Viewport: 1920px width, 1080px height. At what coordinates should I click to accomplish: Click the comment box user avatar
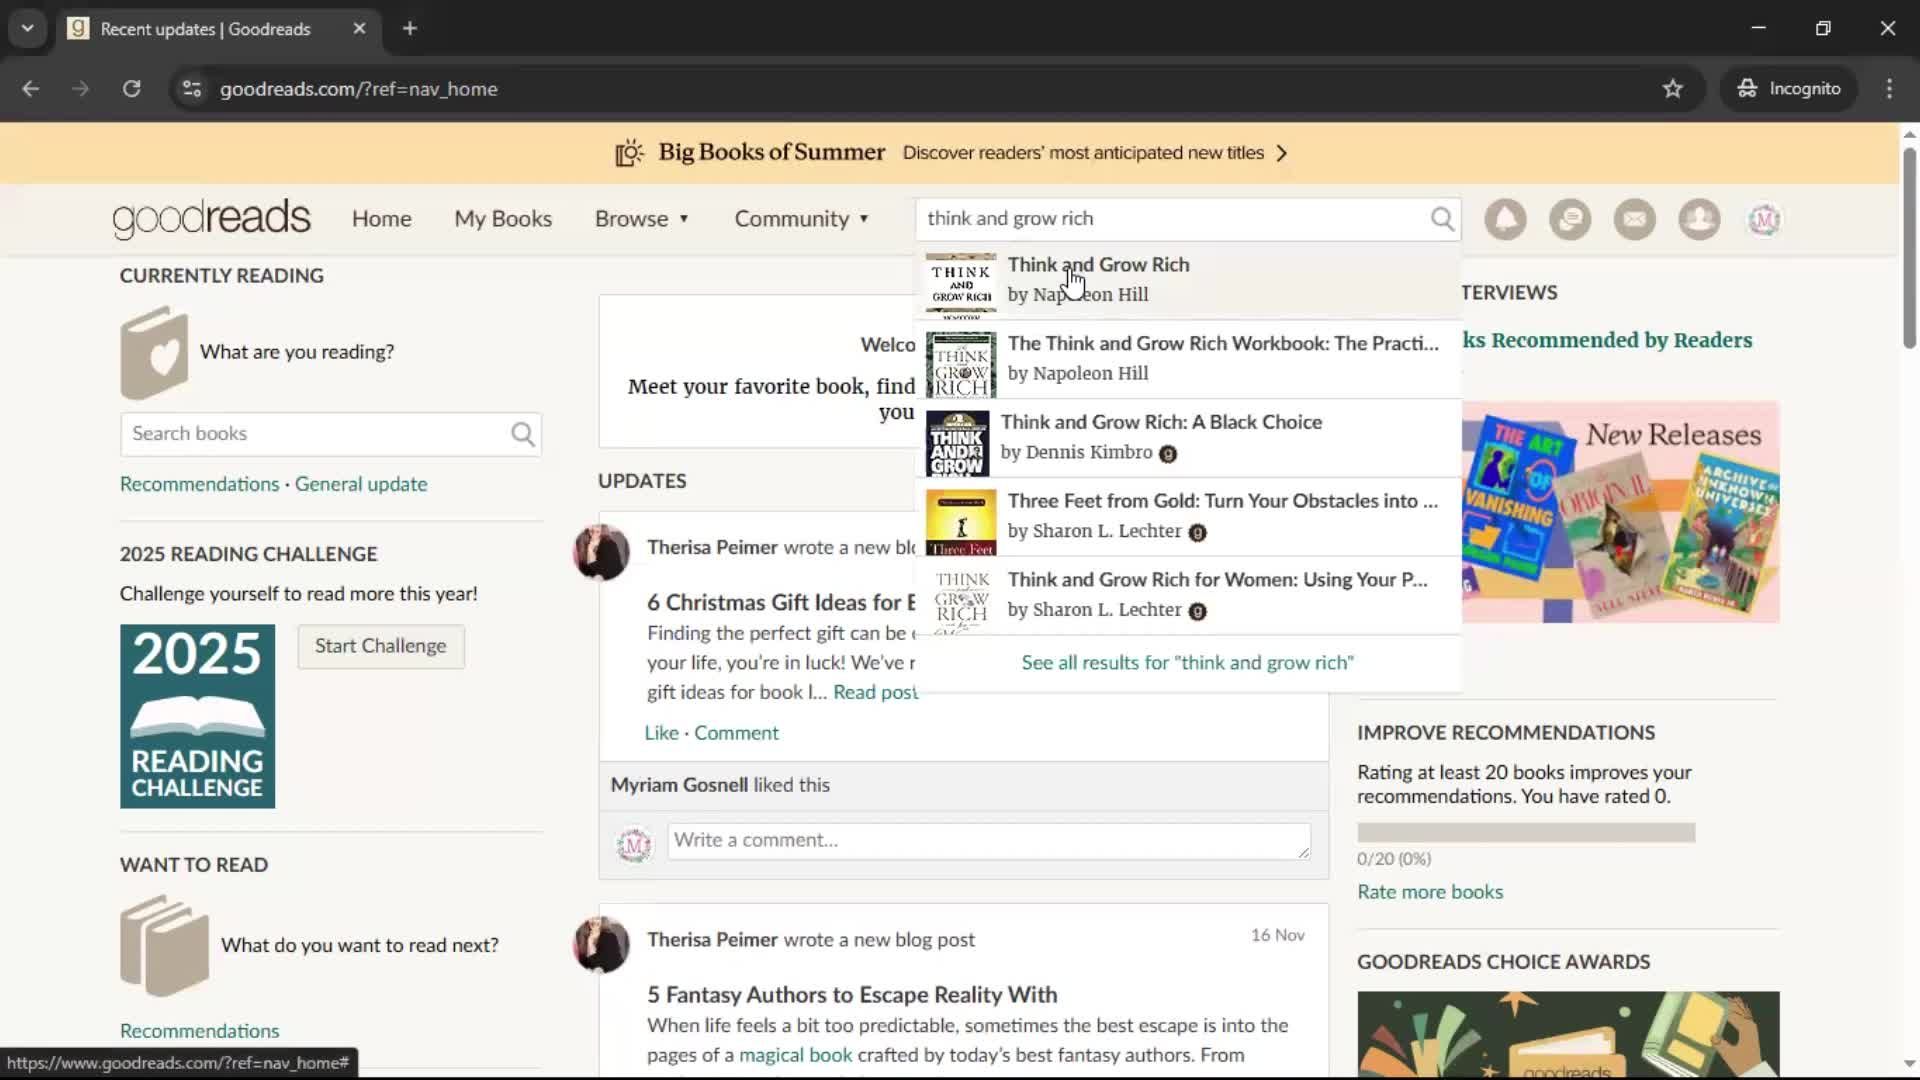tap(634, 845)
